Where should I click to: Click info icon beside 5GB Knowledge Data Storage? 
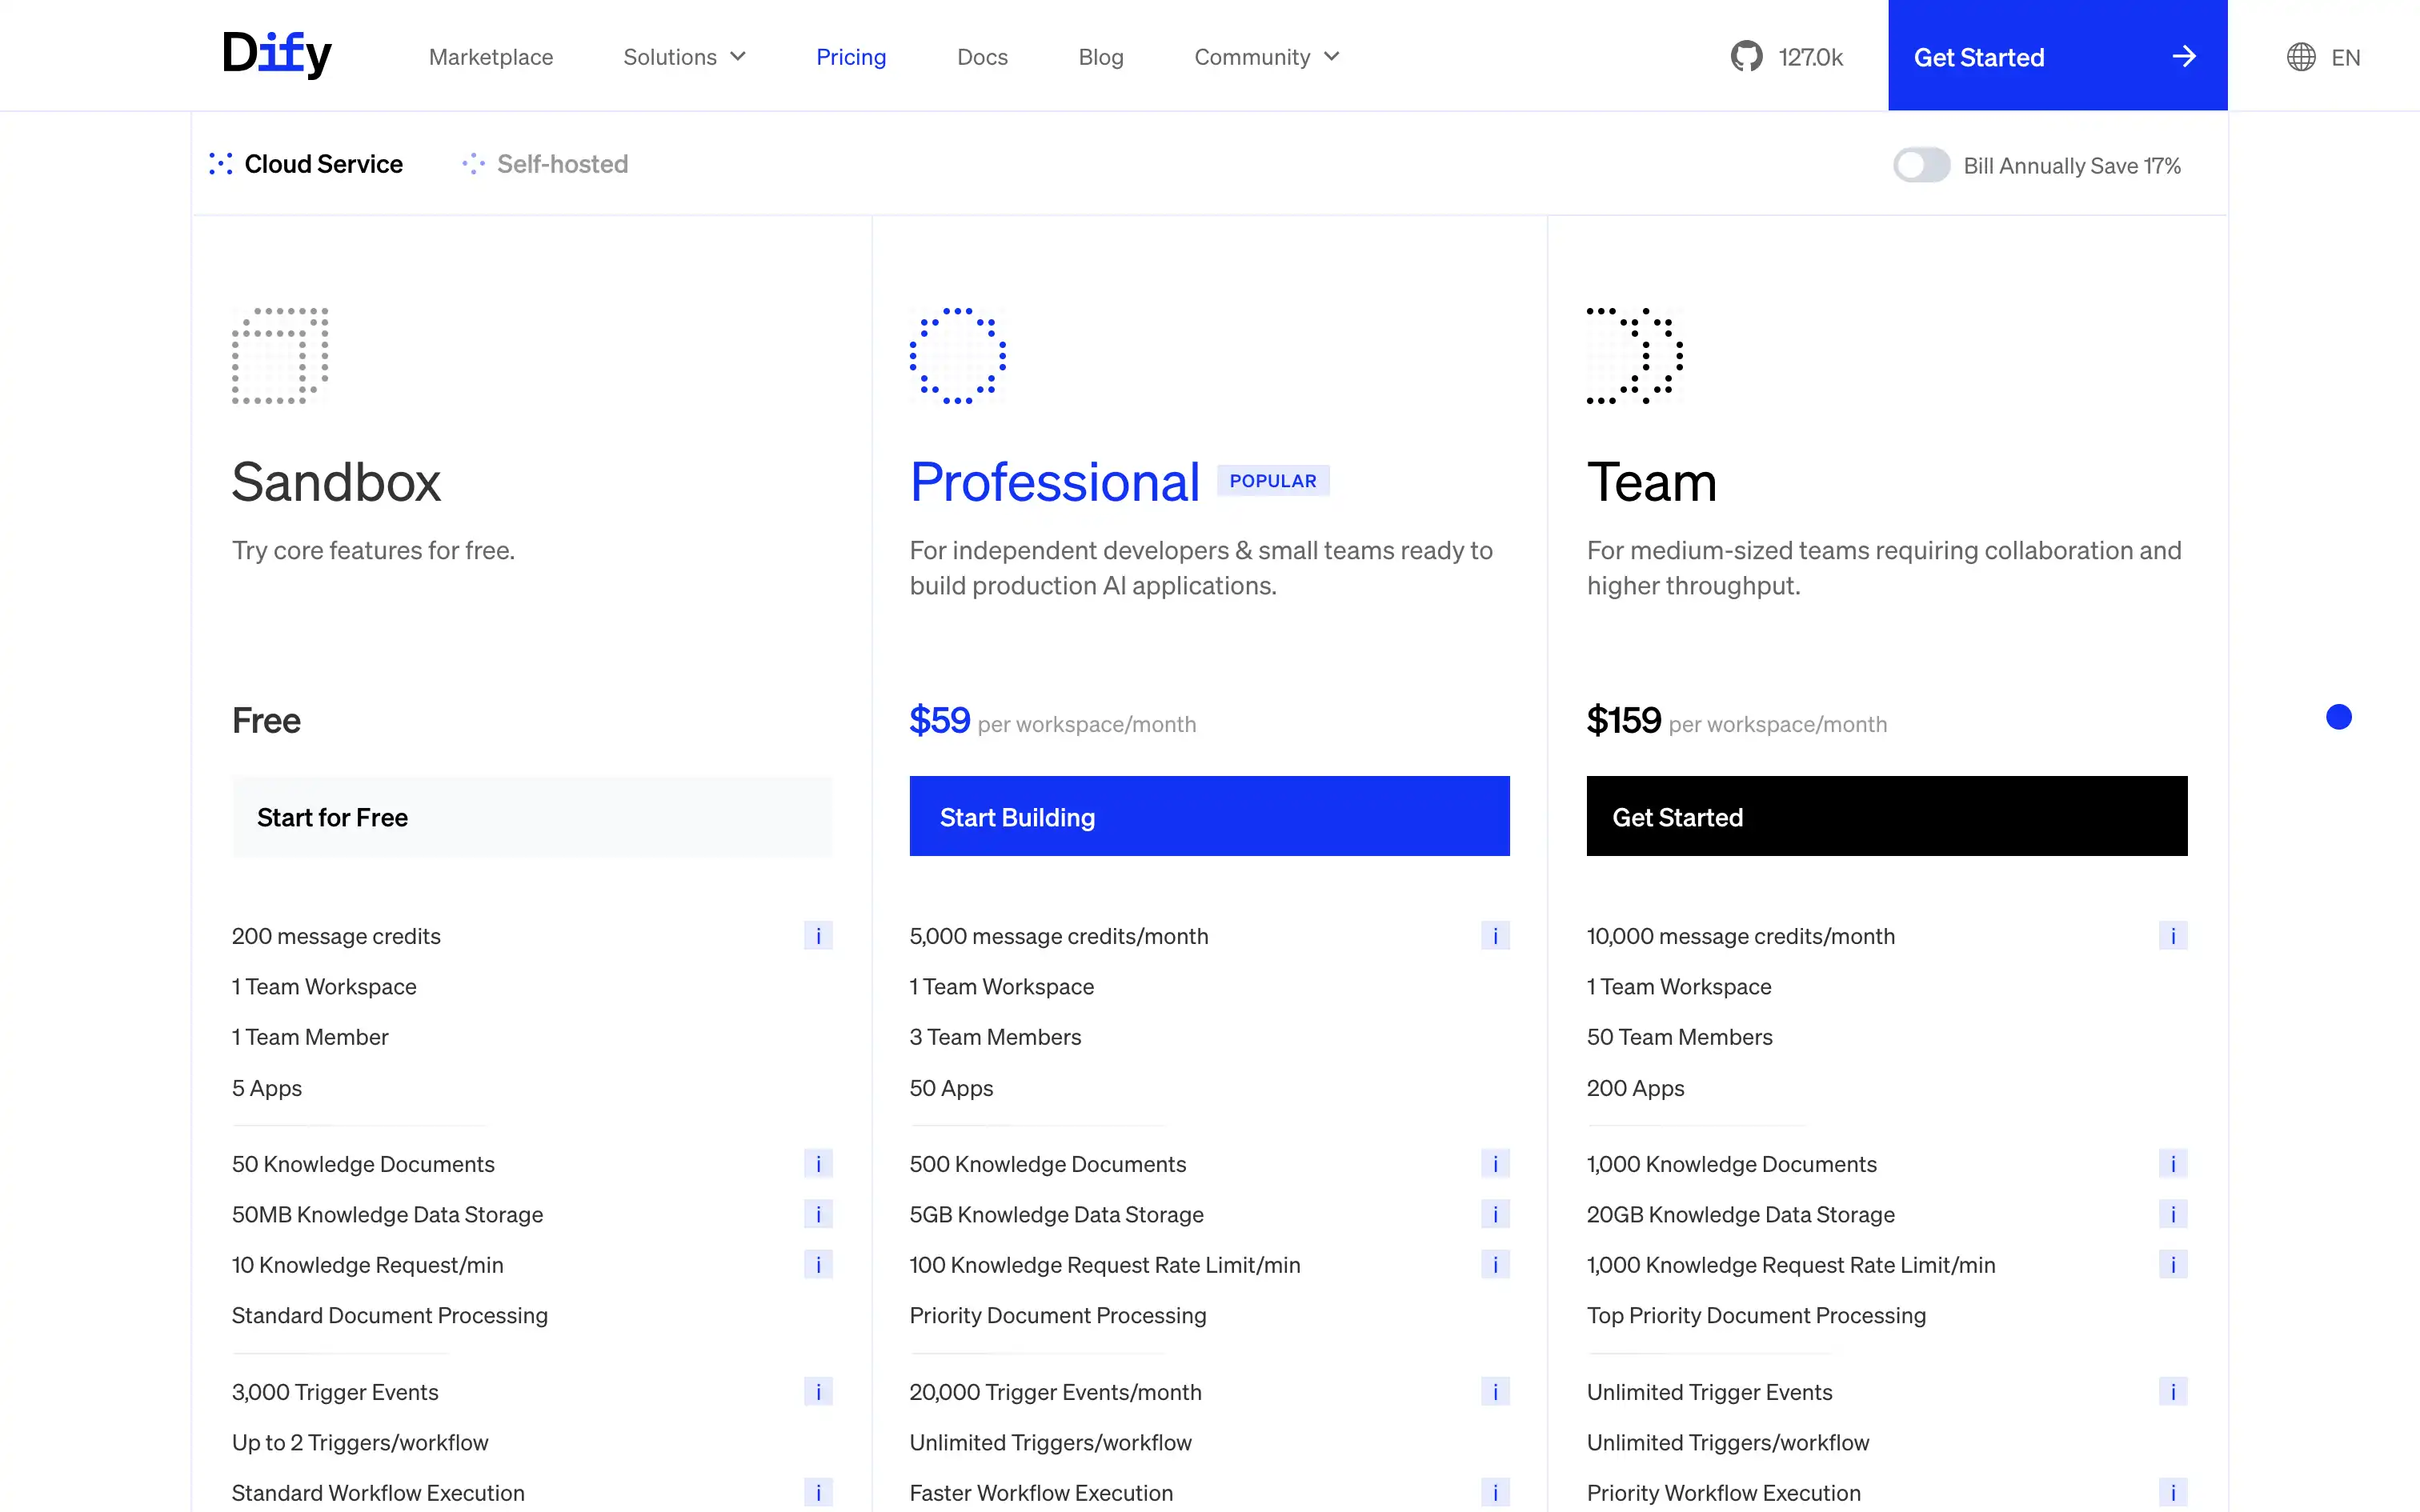coord(1494,1214)
